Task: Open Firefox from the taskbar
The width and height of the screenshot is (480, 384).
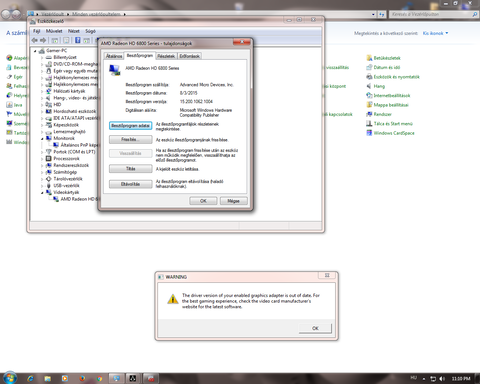Action: [82, 378]
